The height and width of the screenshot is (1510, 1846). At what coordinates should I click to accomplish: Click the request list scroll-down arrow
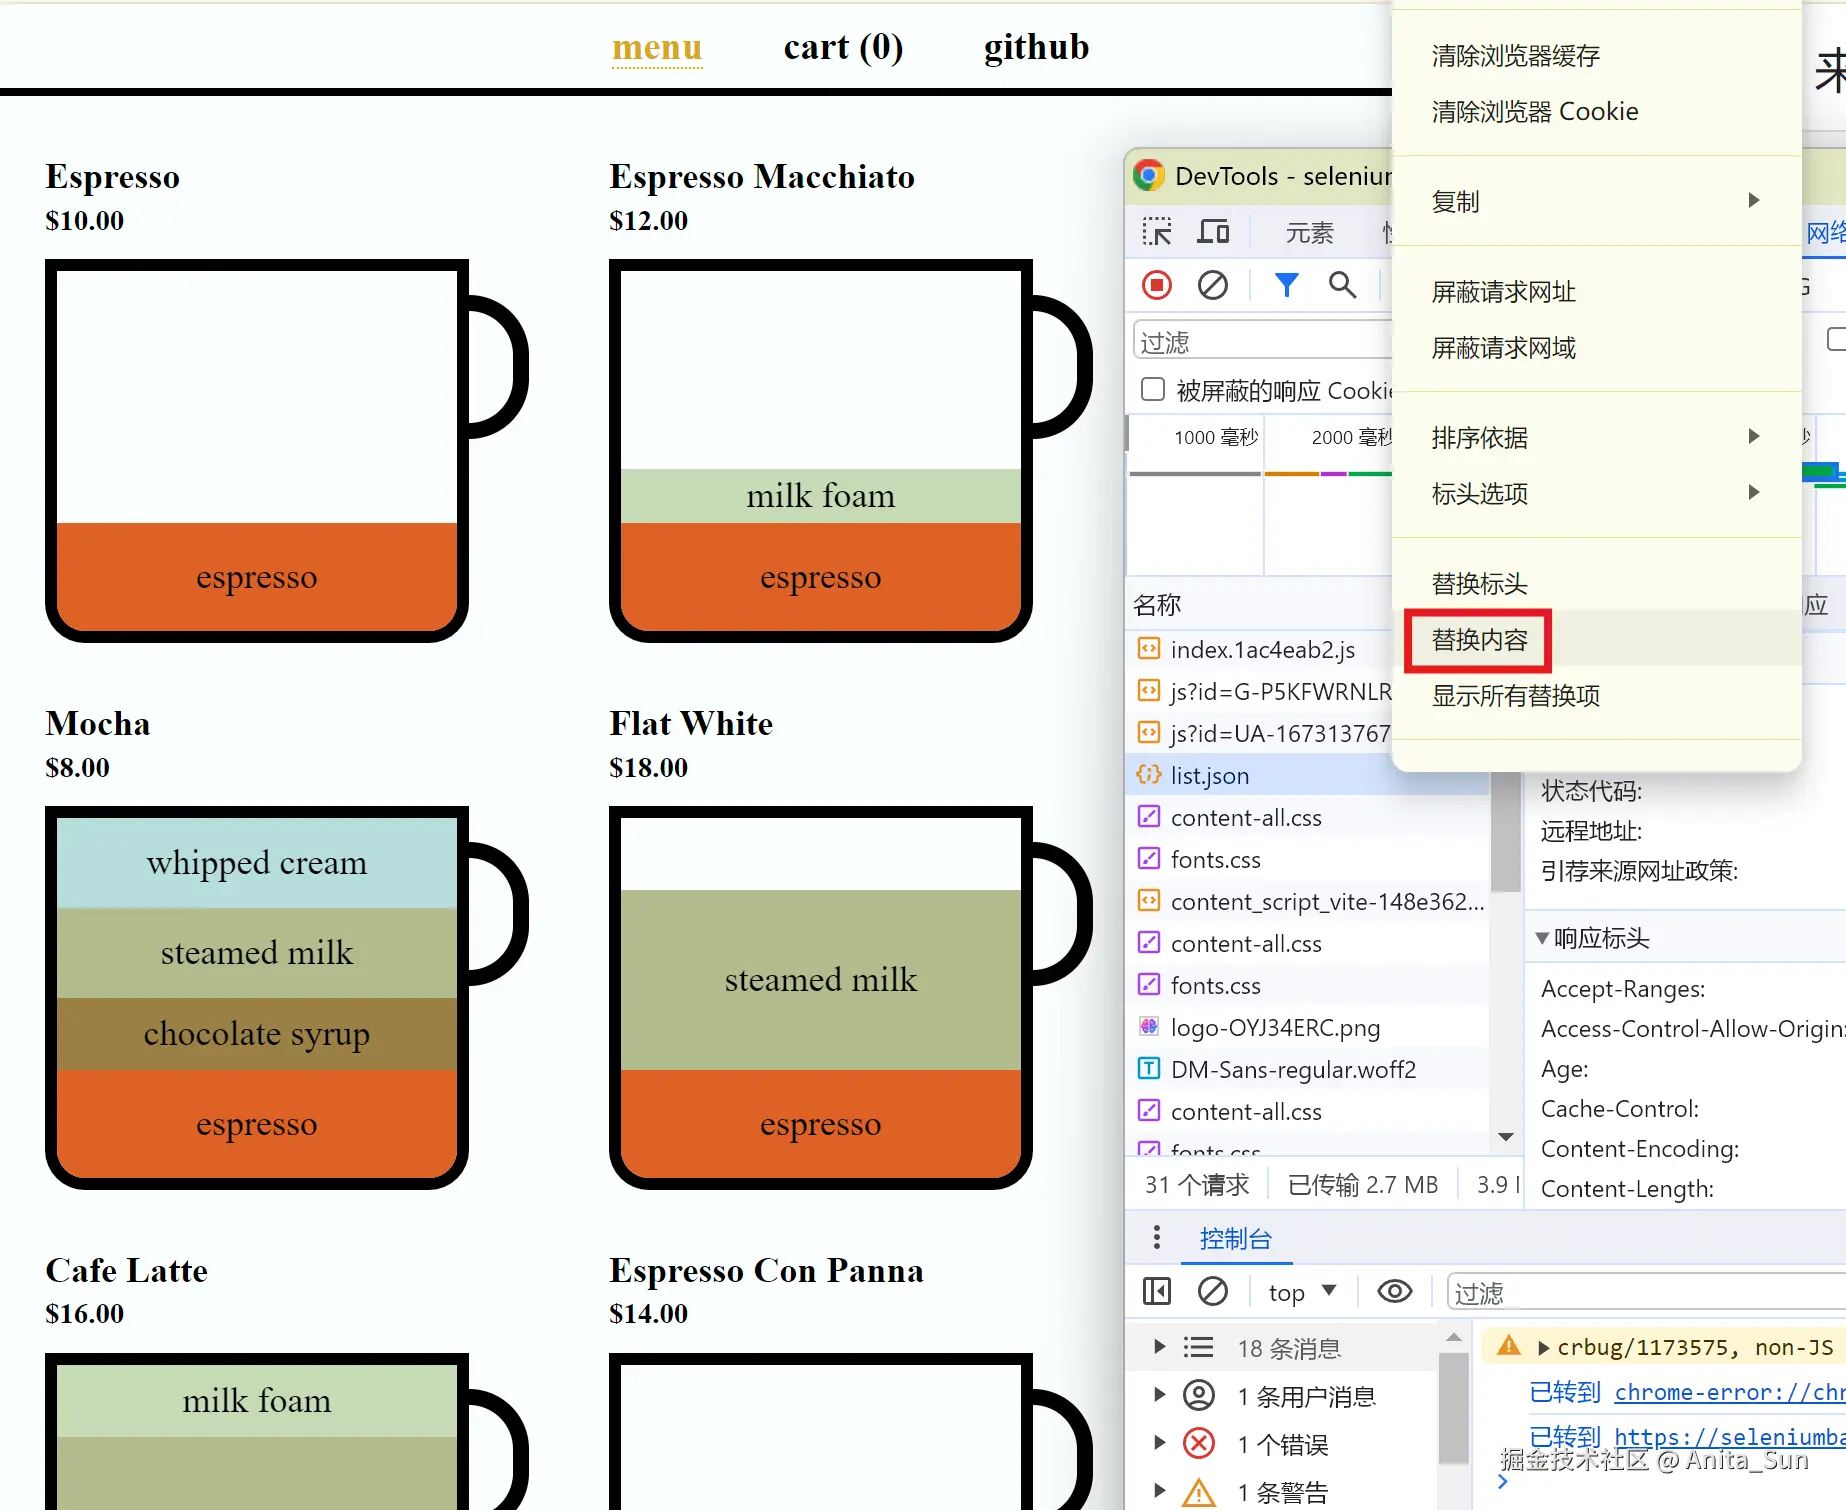coord(1505,1137)
